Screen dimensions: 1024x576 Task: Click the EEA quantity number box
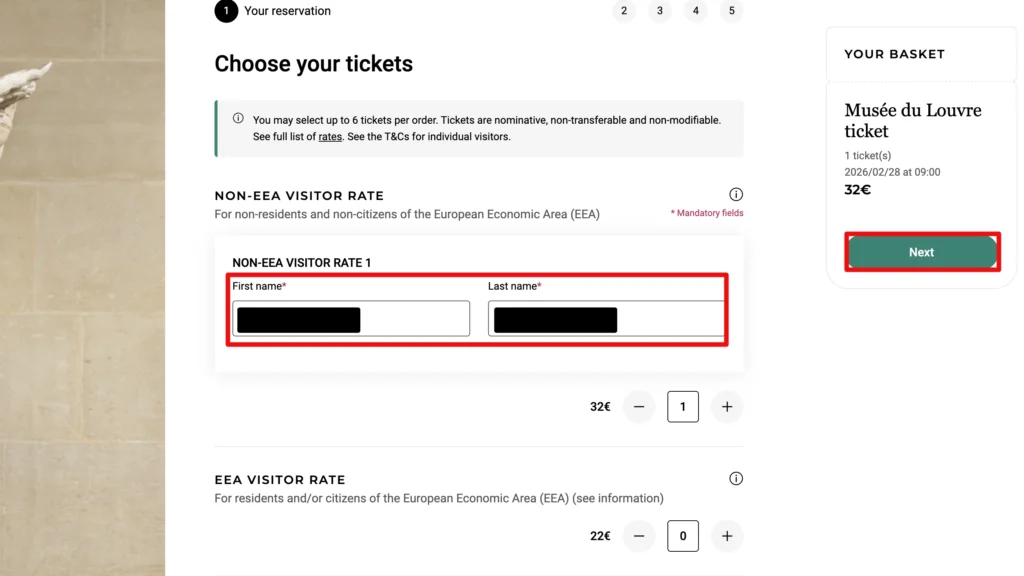point(683,536)
